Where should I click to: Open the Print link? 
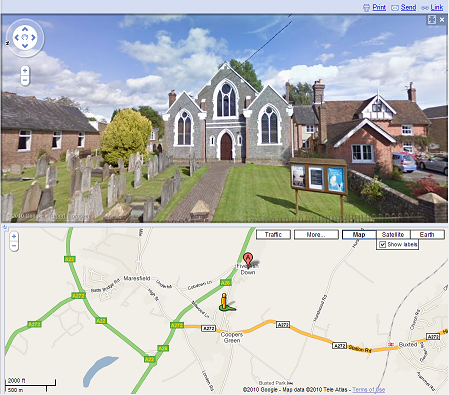pyautogui.click(x=379, y=7)
